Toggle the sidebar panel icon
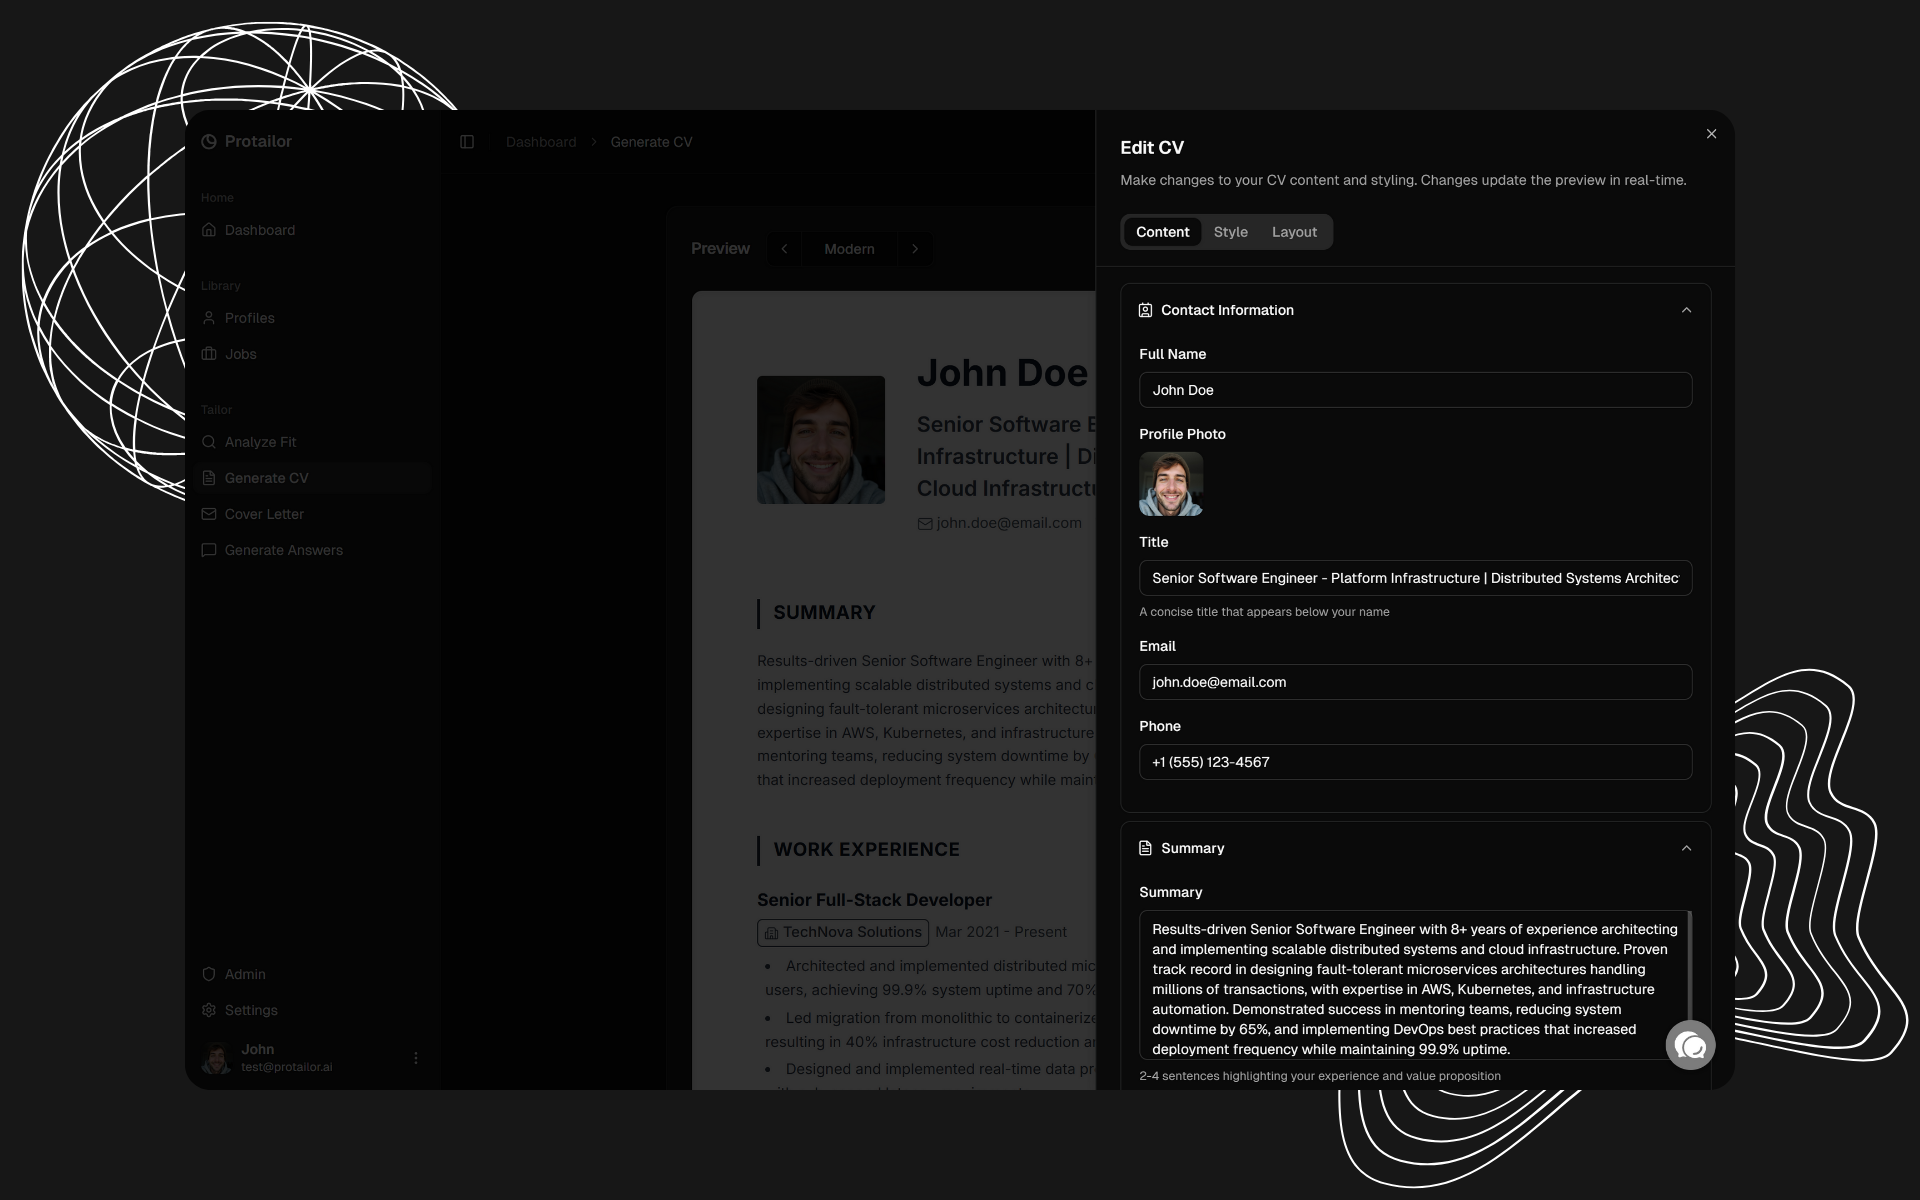This screenshot has height=1200, width=1920. tap(467, 142)
